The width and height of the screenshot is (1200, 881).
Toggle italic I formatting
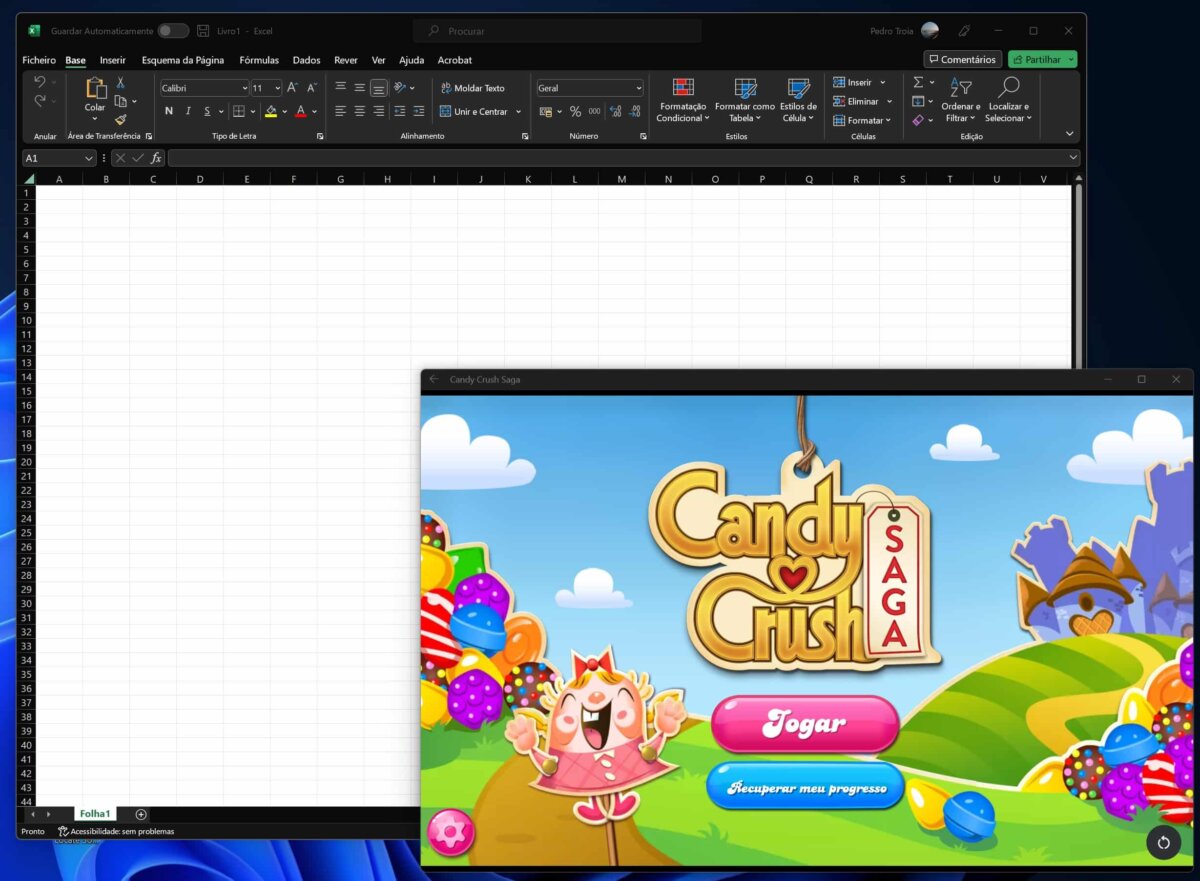[x=188, y=111]
